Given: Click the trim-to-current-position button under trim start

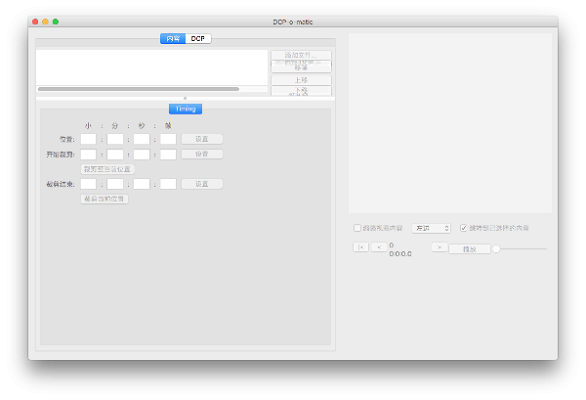Looking at the screenshot, I should tap(107, 169).
